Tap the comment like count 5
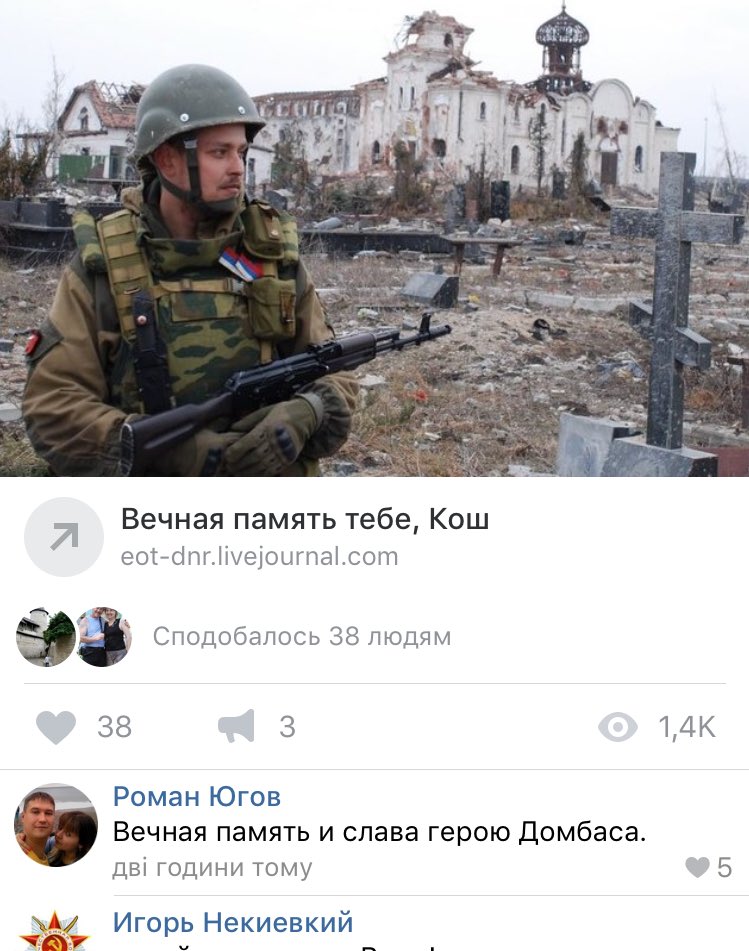Image resolution: width=749 pixels, height=951 pixels. [725, 868]
